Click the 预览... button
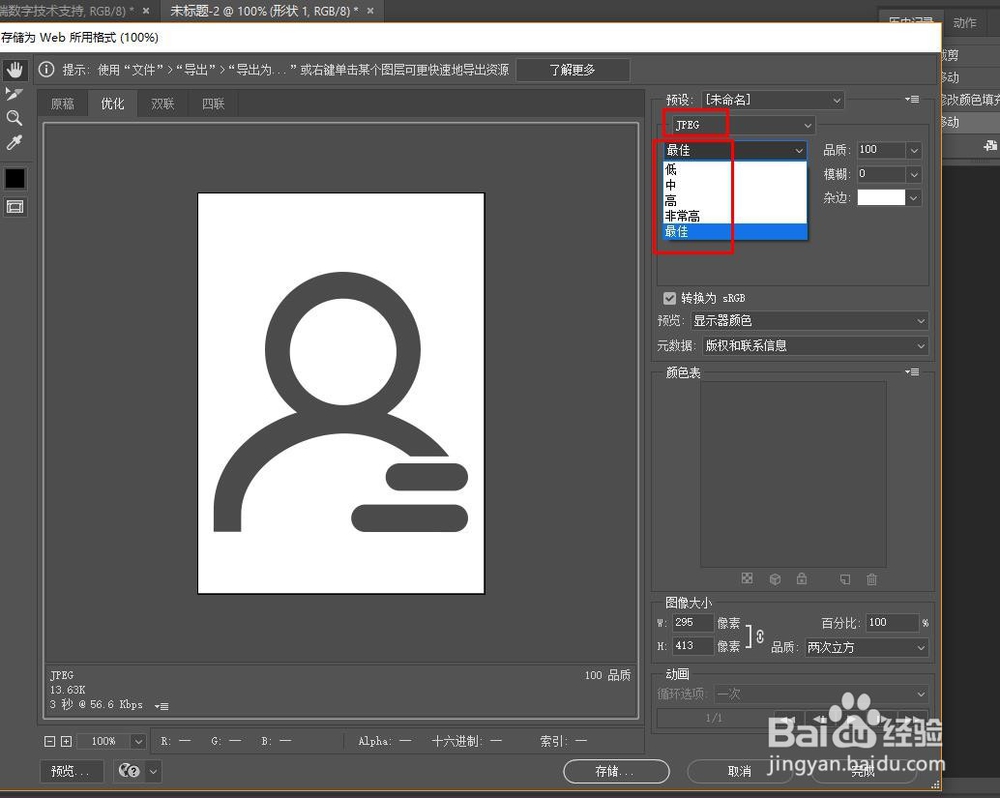 pos(71,771)
